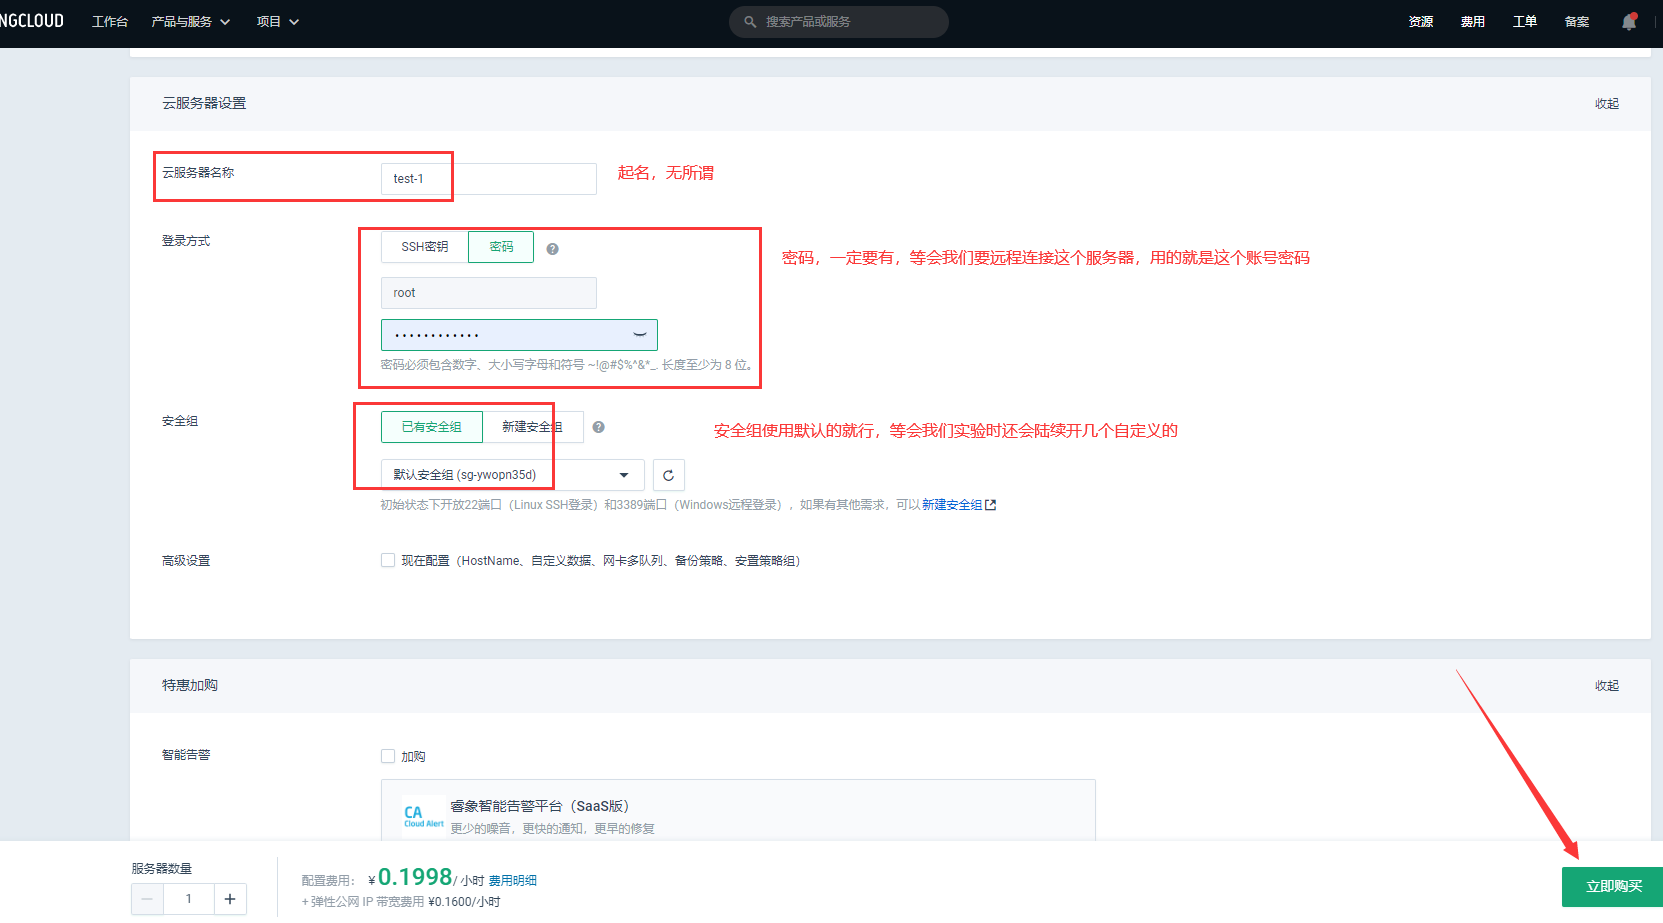Toggle password visibility eye icon
Image resolution: width=1663 pixels, height=923 pixels.
[640, 335]
